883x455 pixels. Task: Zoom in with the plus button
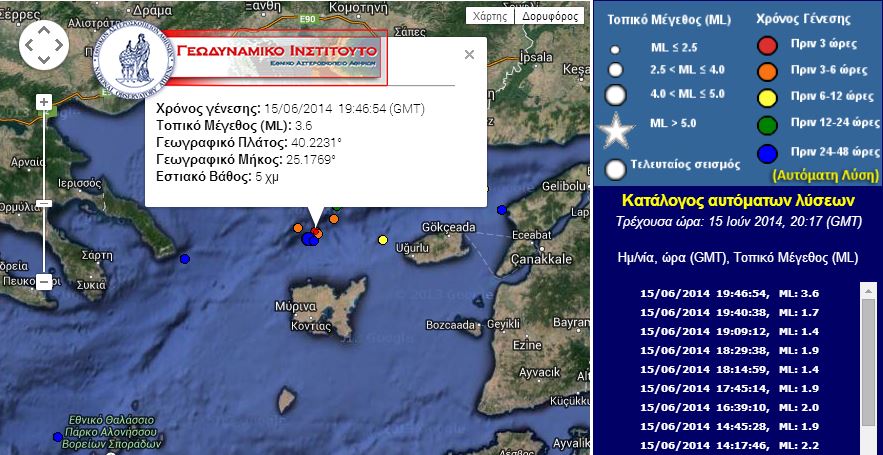click(x=44, y=102)
